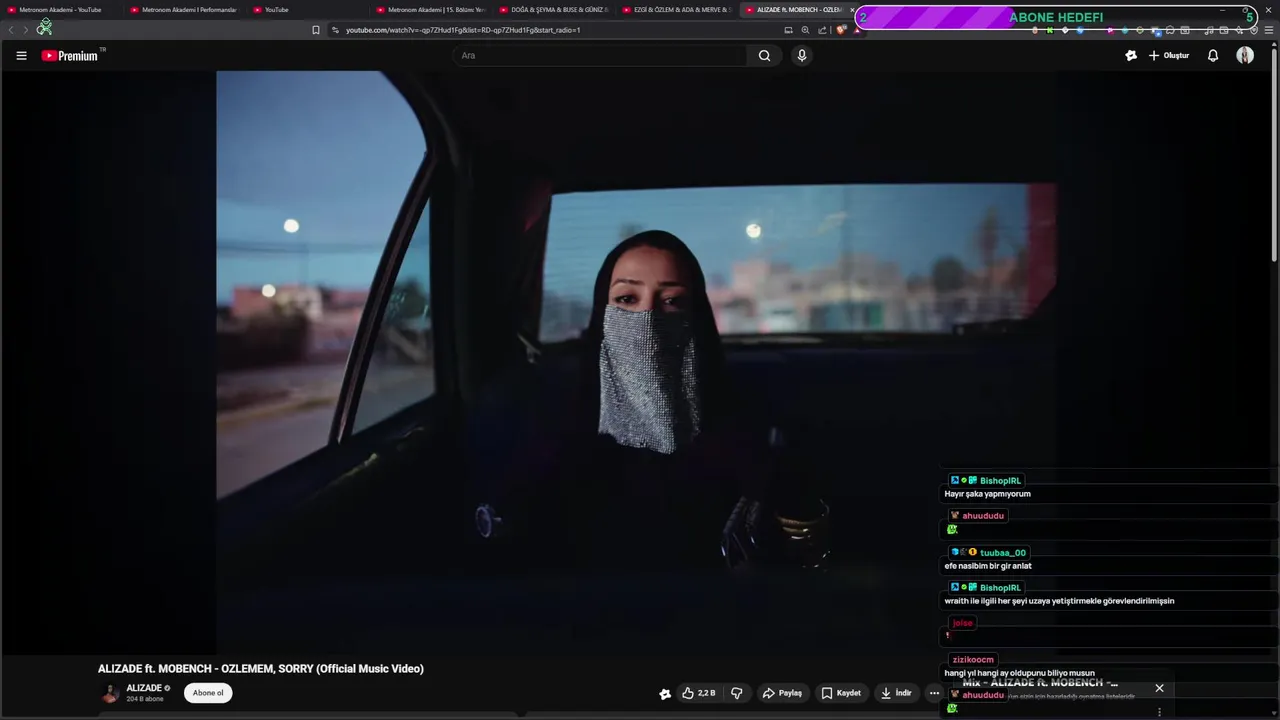Open the ALIZADE channel avatar
This screenshot has width=1280, height=720.
tap(110, 693)
